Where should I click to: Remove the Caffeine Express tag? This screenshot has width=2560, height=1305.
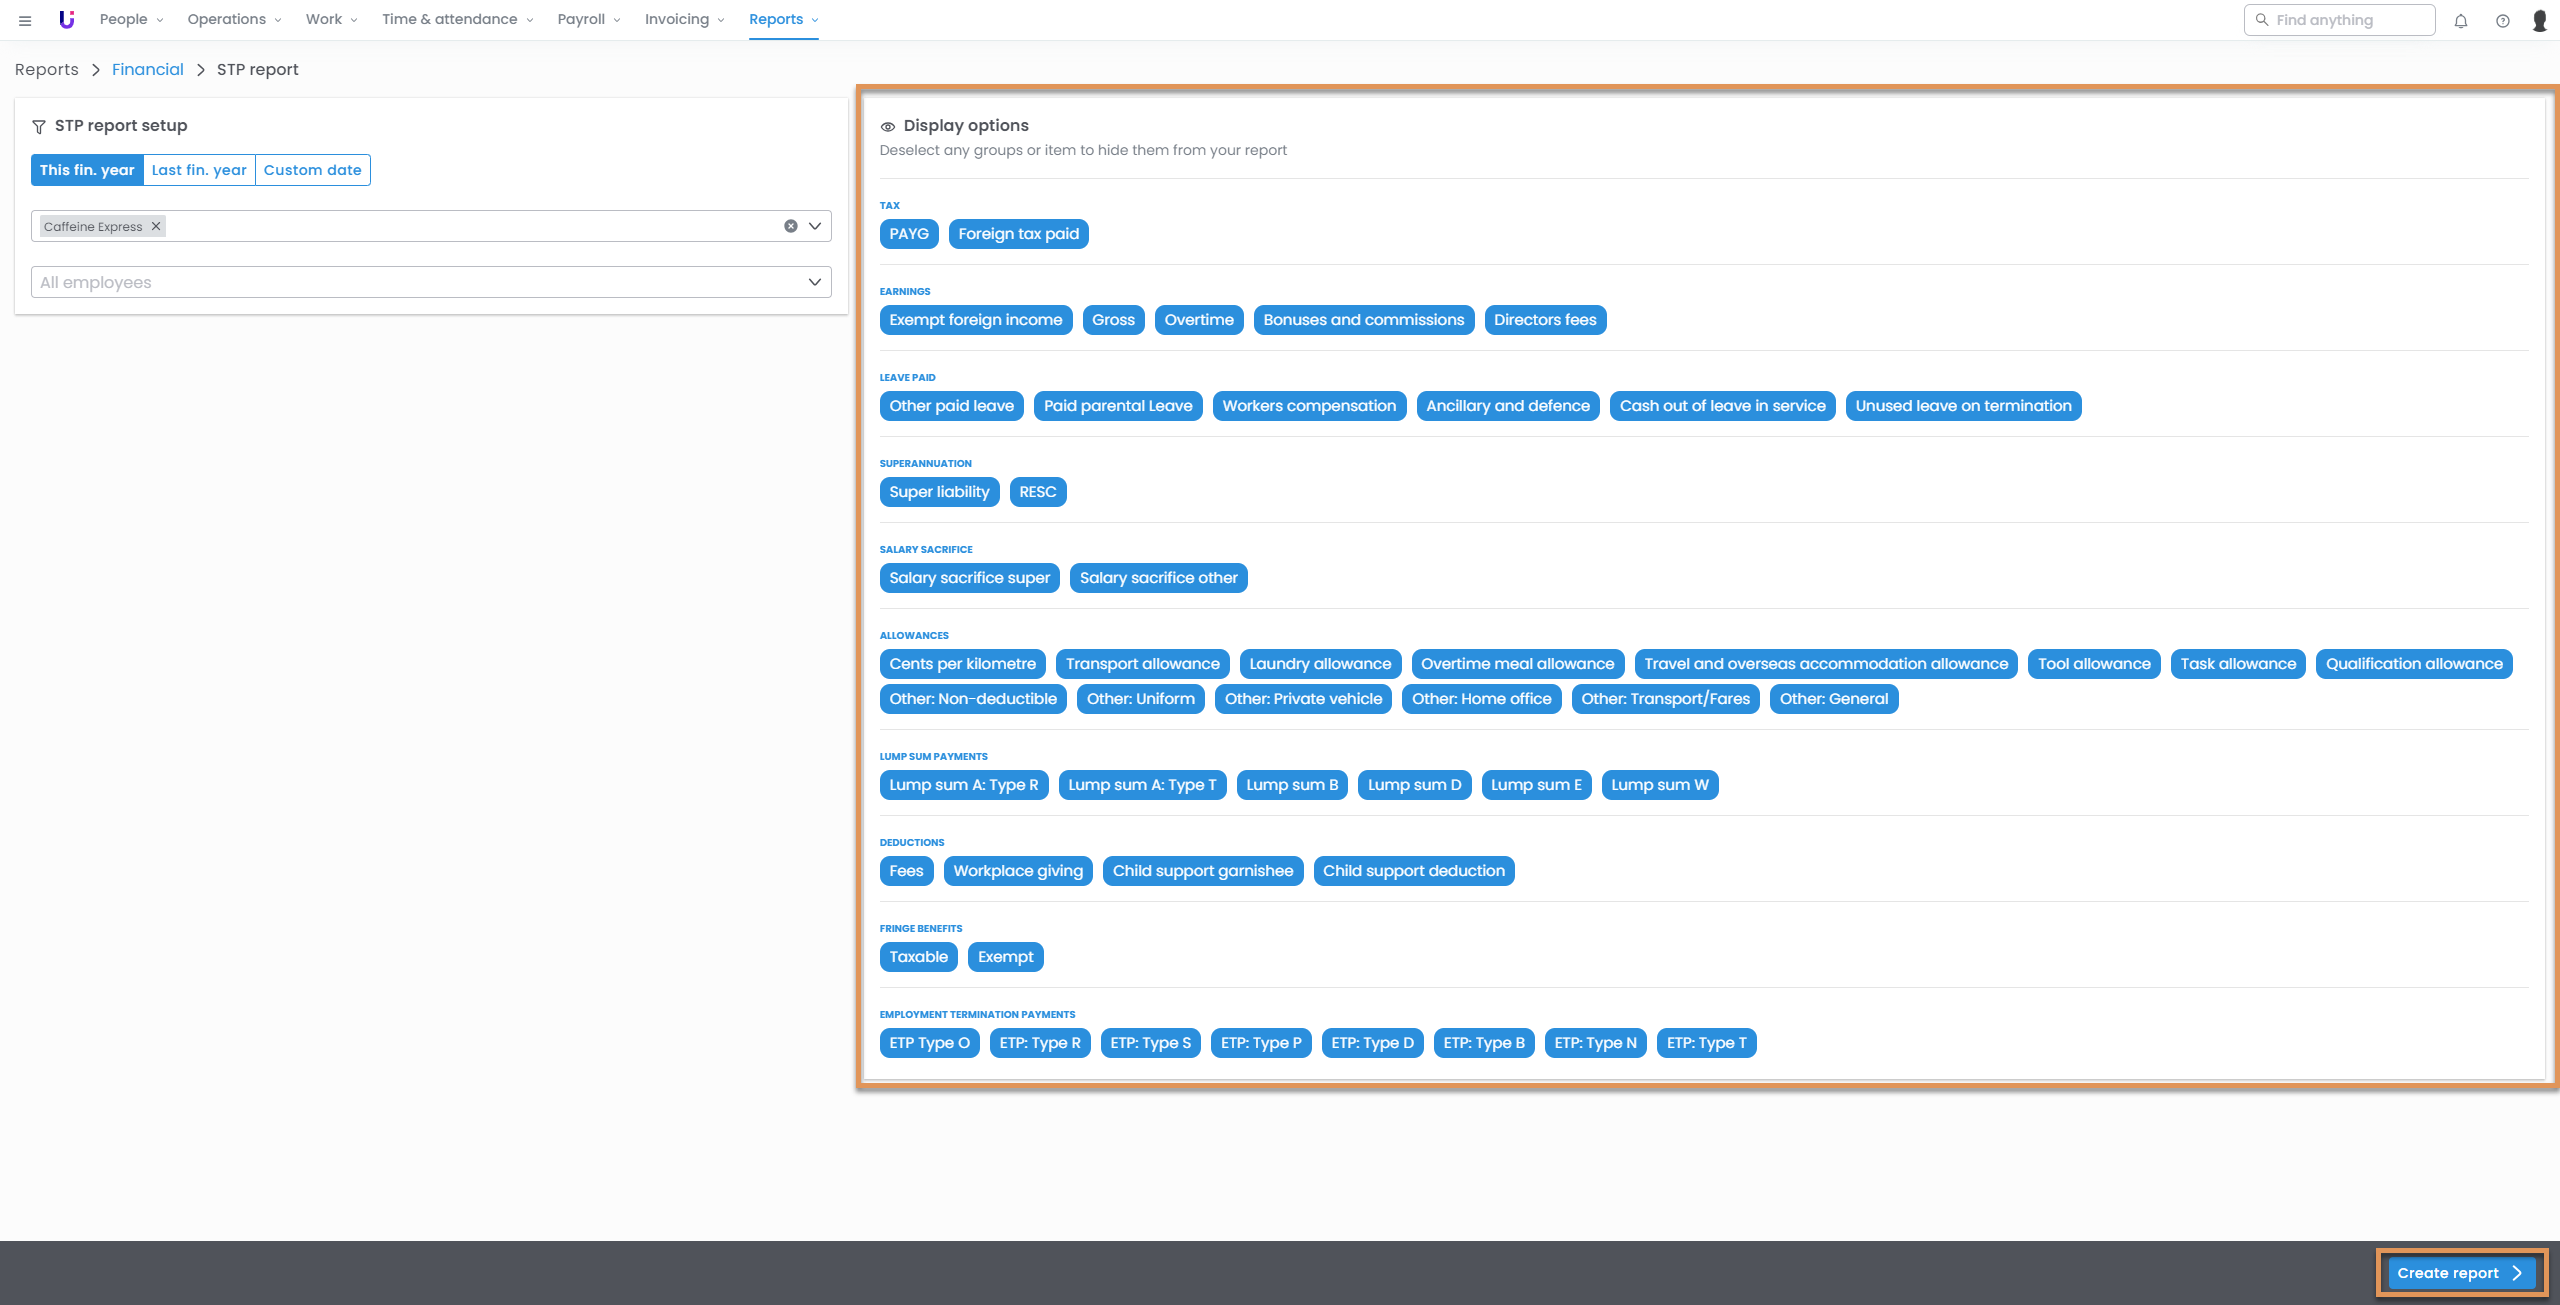tap(156, 226)
